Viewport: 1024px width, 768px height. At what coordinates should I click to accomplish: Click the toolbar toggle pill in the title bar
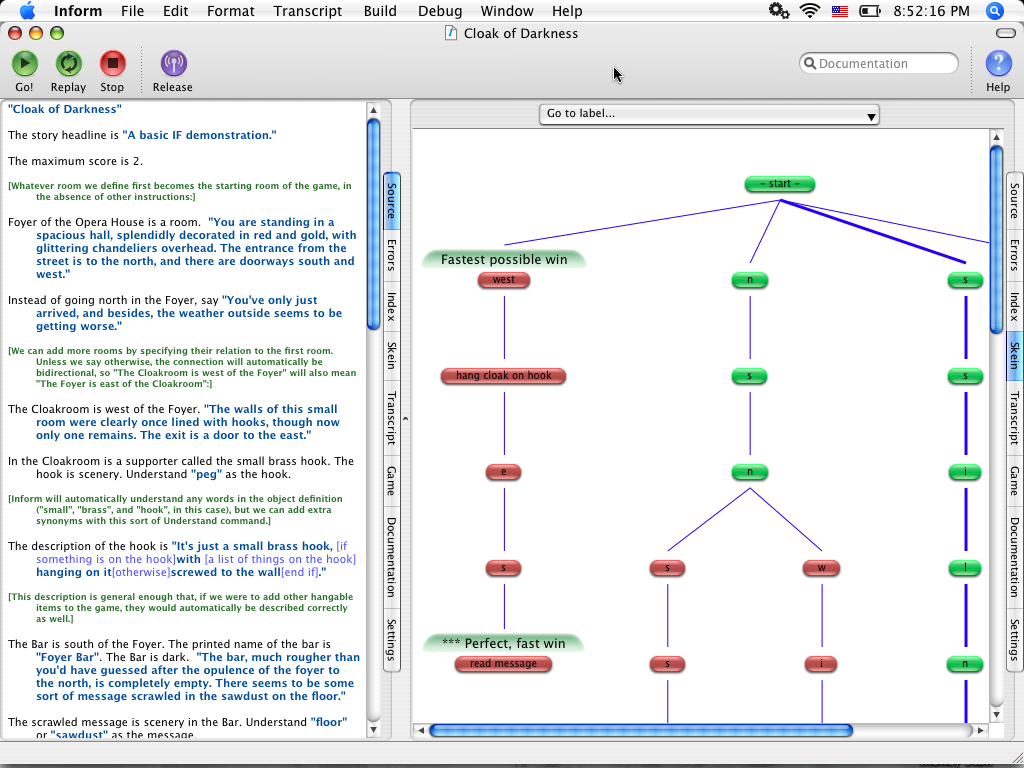point(1006,33)
